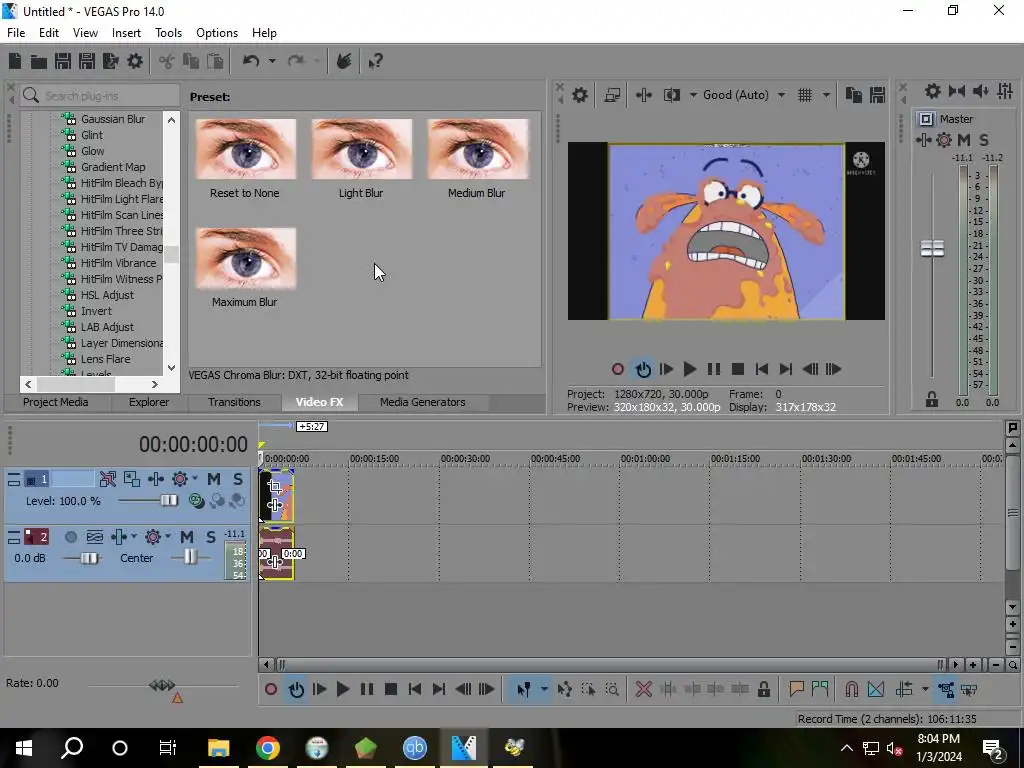Insert marker flag icon in timeline toolbar

[796, 690]
